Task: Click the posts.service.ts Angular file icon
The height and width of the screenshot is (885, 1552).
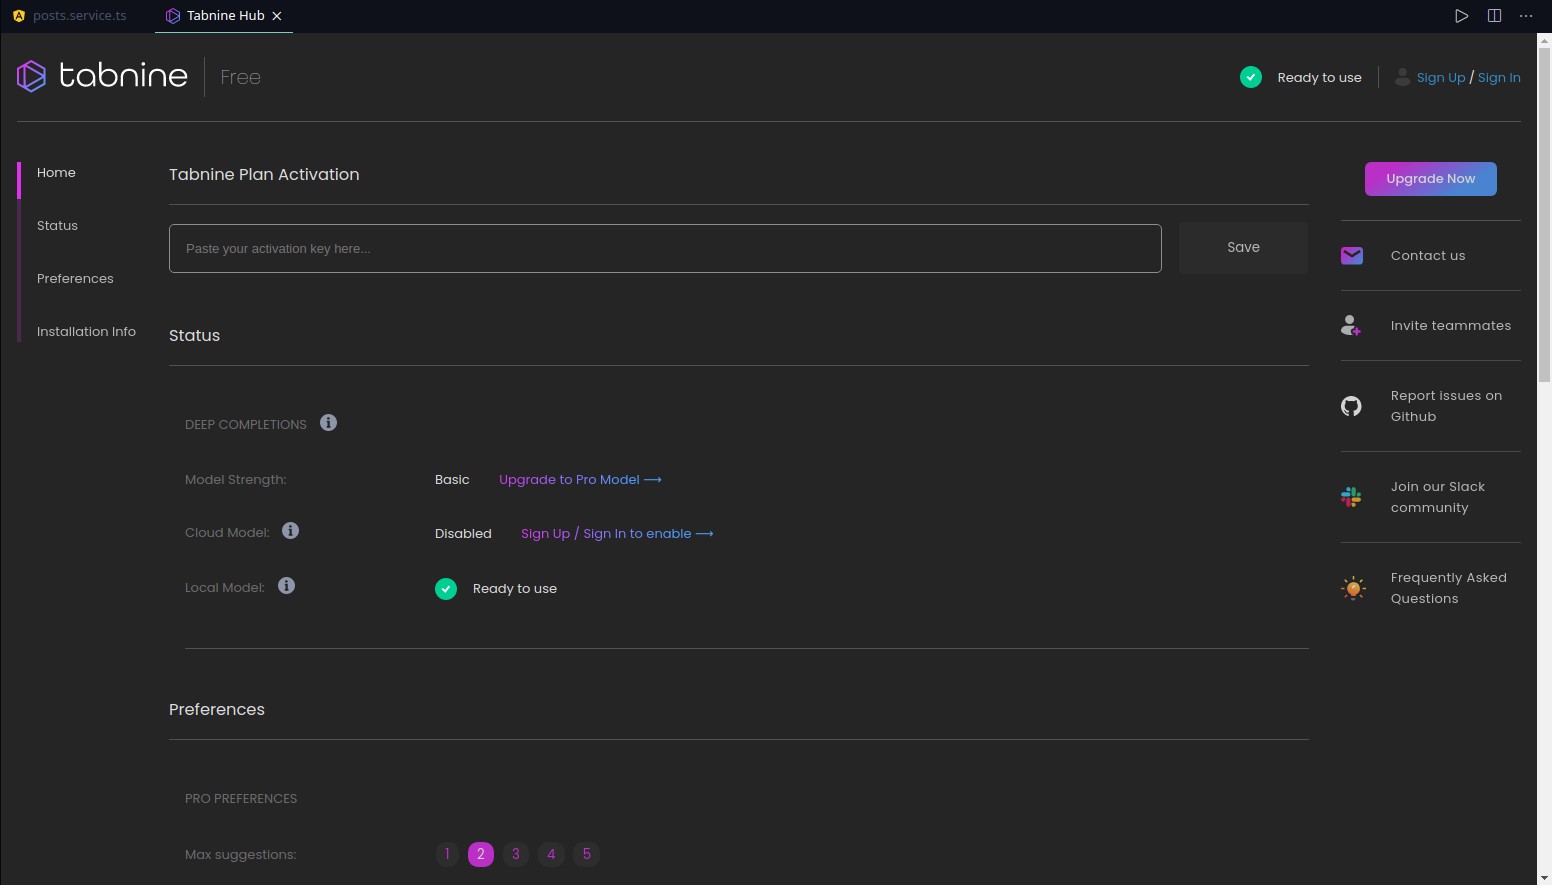Action: tap(18, 16)
